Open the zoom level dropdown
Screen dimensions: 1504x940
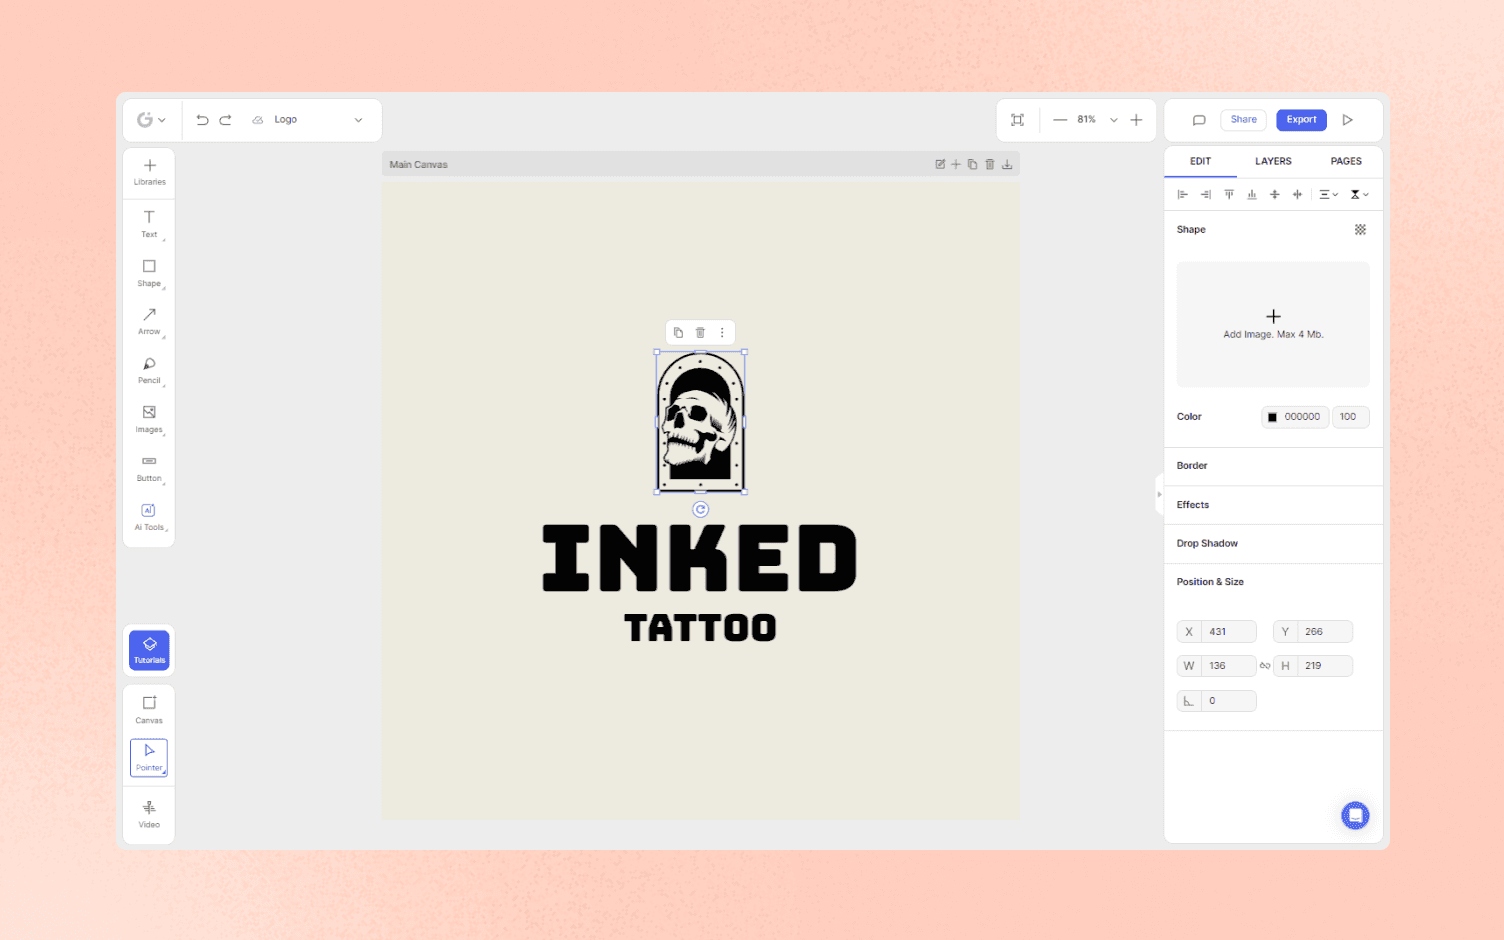click(x=1113, y=119)
